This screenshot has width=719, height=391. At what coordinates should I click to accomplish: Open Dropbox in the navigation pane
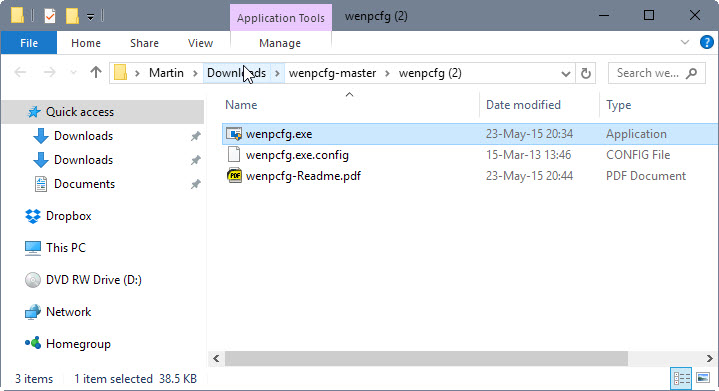(x=68, y=216)
